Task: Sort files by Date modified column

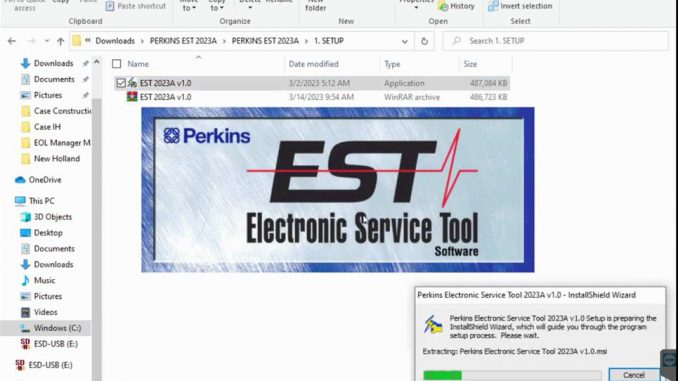Action: point(313,64)
